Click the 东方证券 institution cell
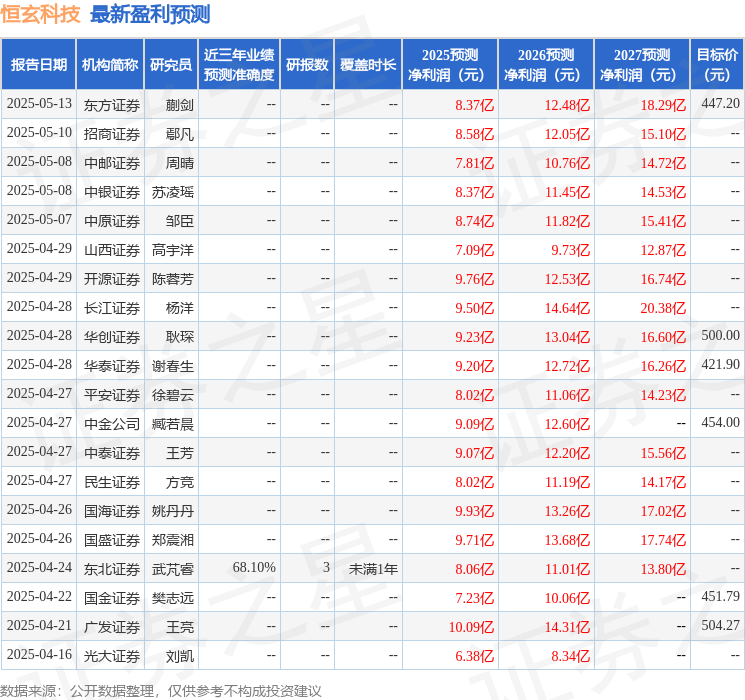Image resolution: width=745 pixels, height=700 pixels. pyautogui.click(x=112, y=105)
